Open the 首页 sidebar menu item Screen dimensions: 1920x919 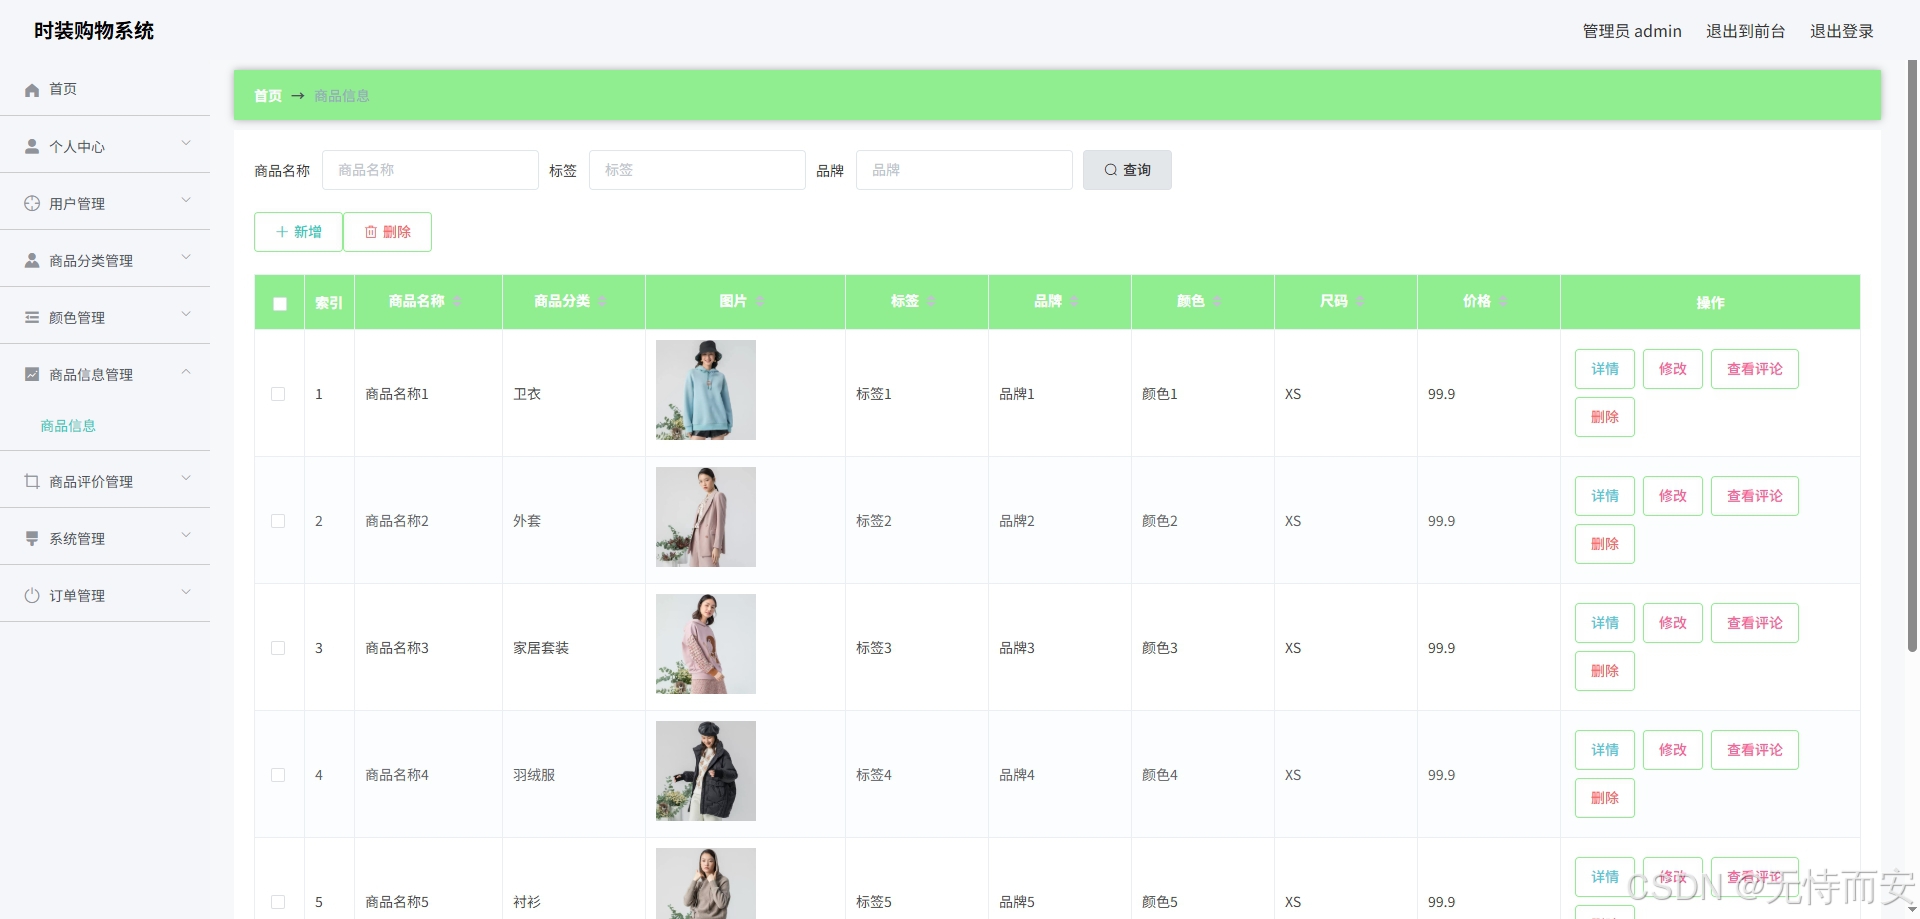[105, 89]
